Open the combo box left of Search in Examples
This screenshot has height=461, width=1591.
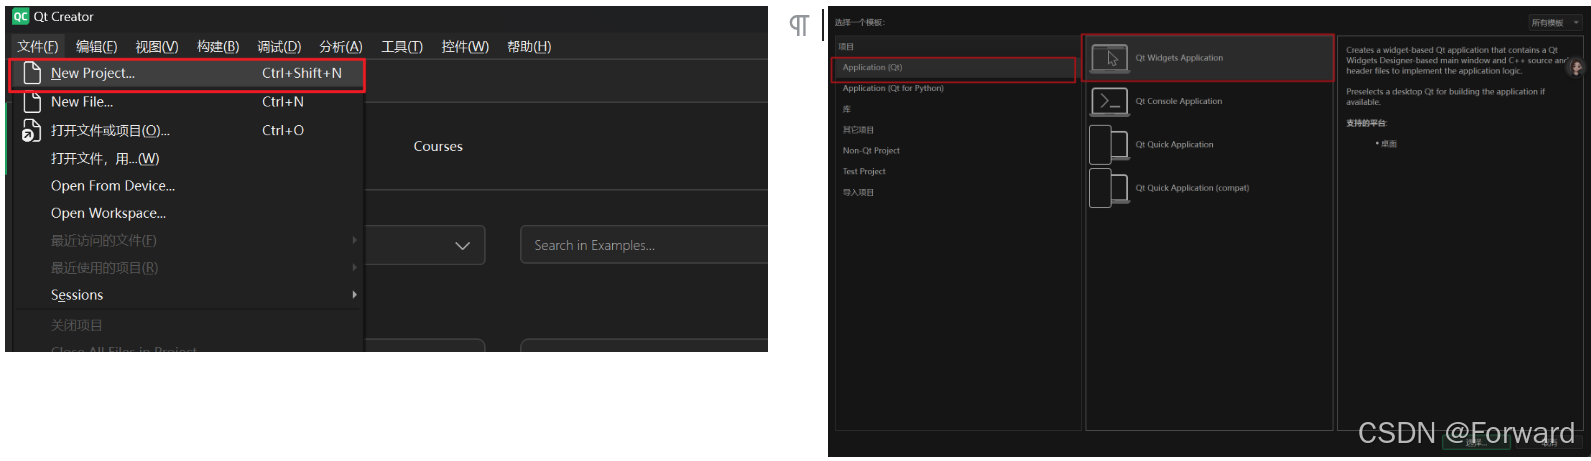(x=425, y=245)
